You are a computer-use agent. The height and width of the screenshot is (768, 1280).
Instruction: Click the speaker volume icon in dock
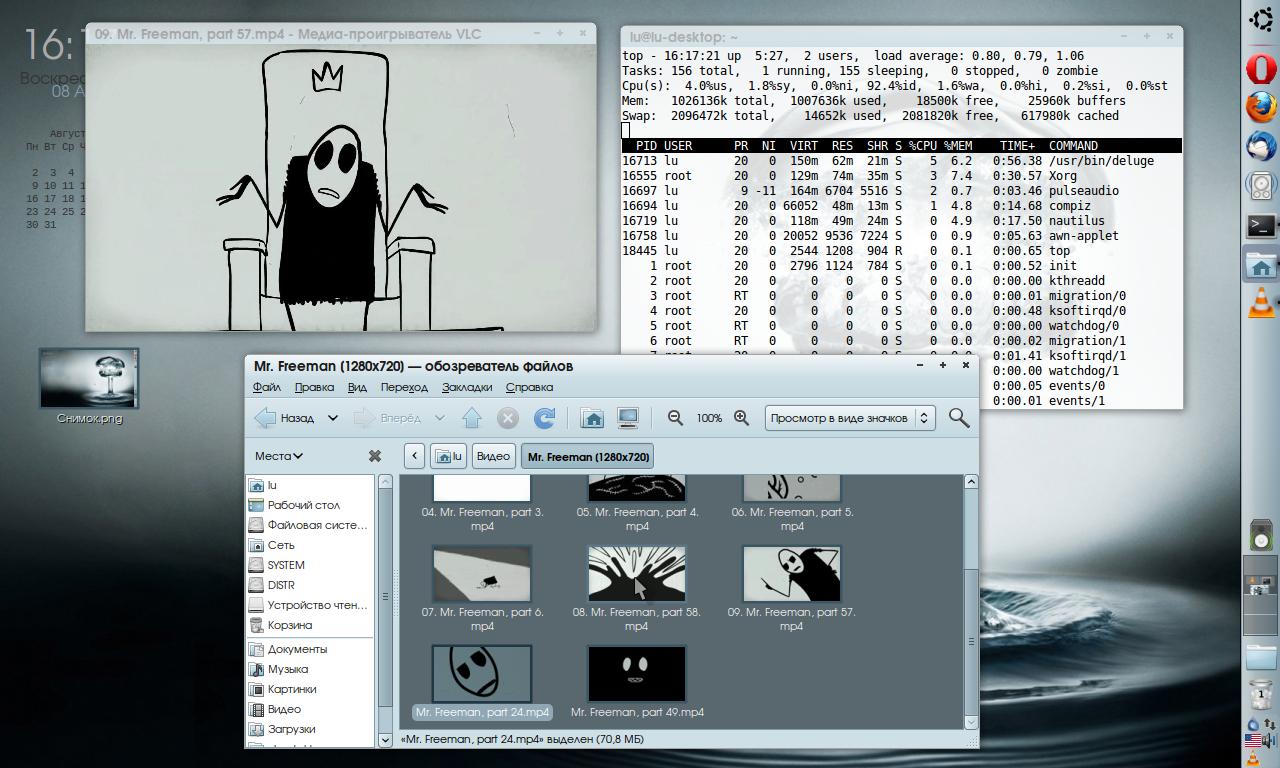pos(1269,742)
